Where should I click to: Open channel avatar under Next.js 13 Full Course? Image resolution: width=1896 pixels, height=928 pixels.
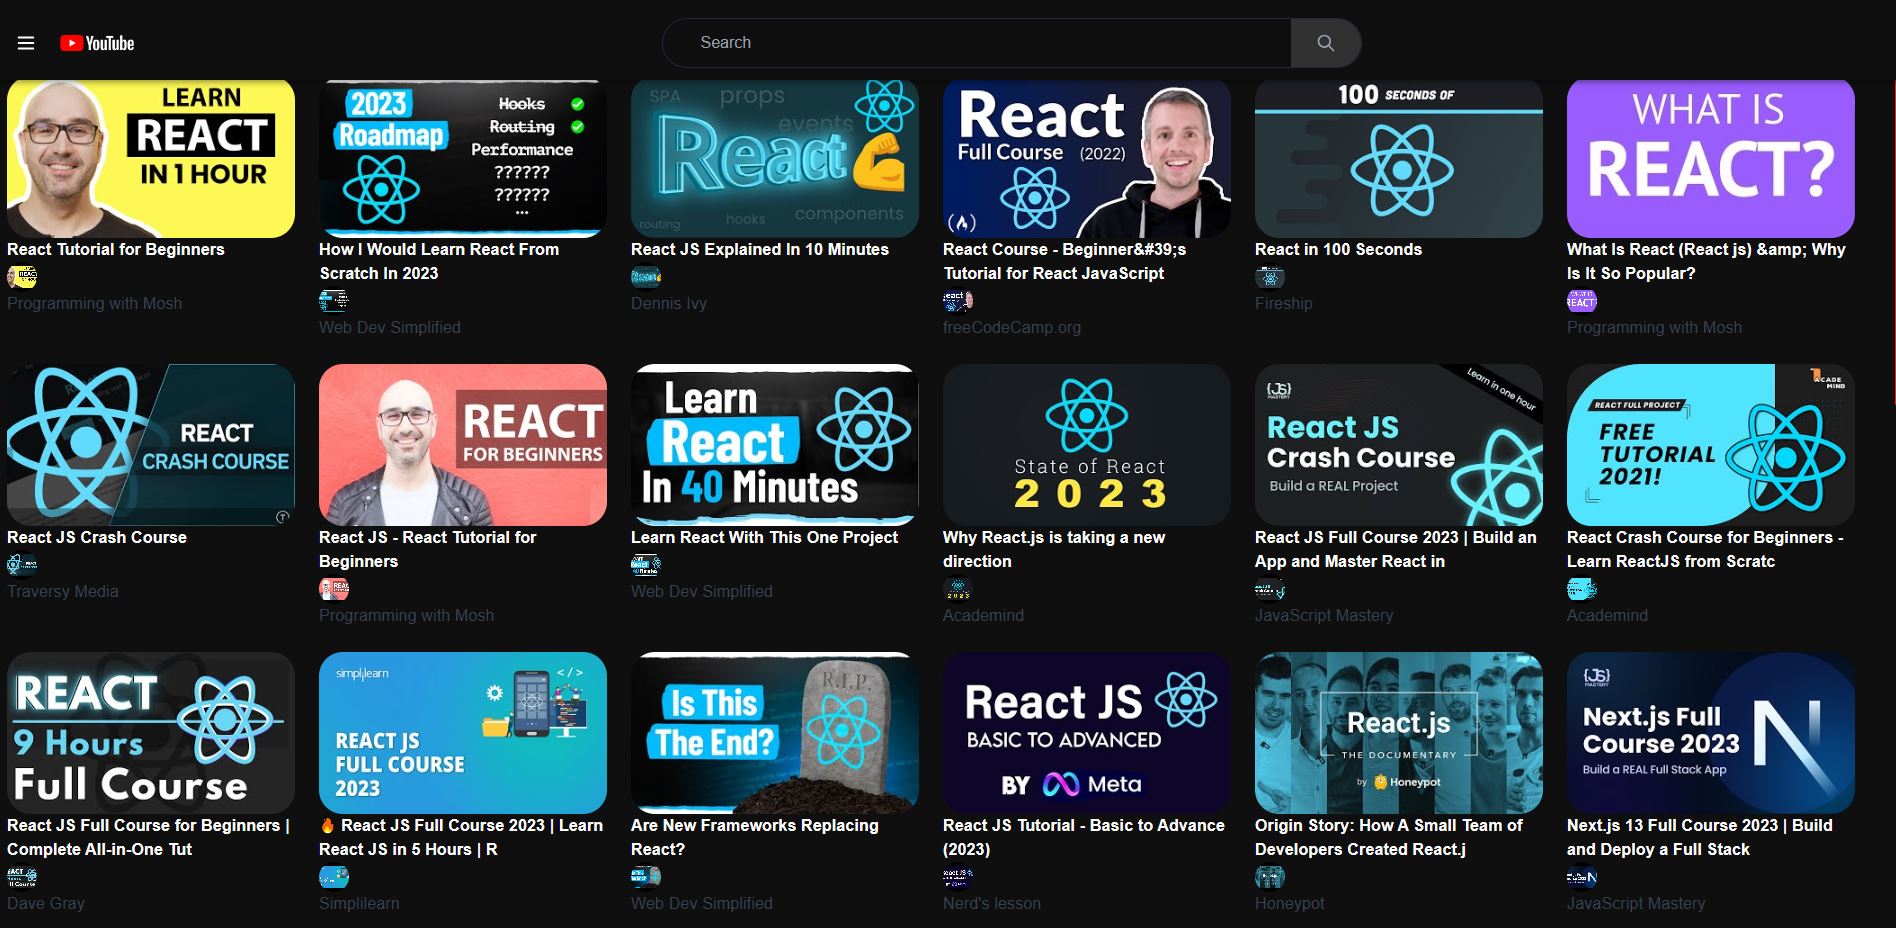(x=1582, y=877)
